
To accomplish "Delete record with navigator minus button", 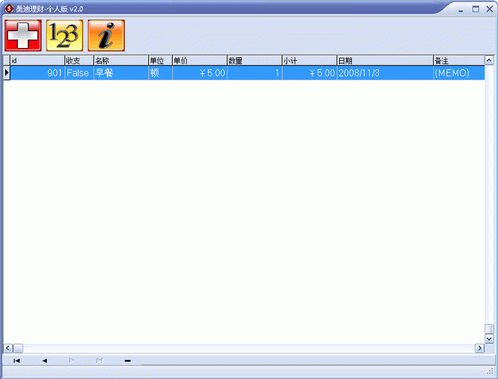I will 127,361.
